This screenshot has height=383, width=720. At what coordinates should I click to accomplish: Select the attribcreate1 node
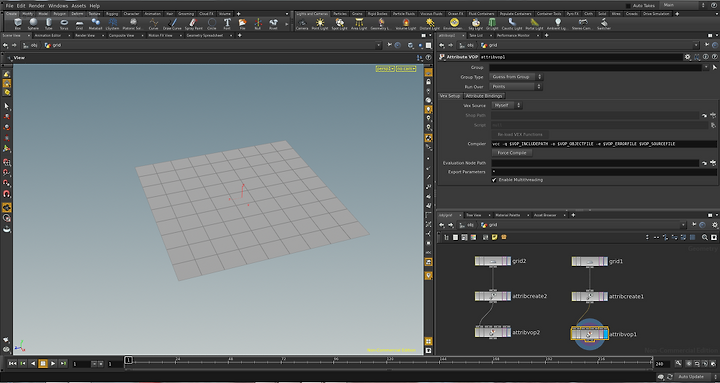coord(590,296)
